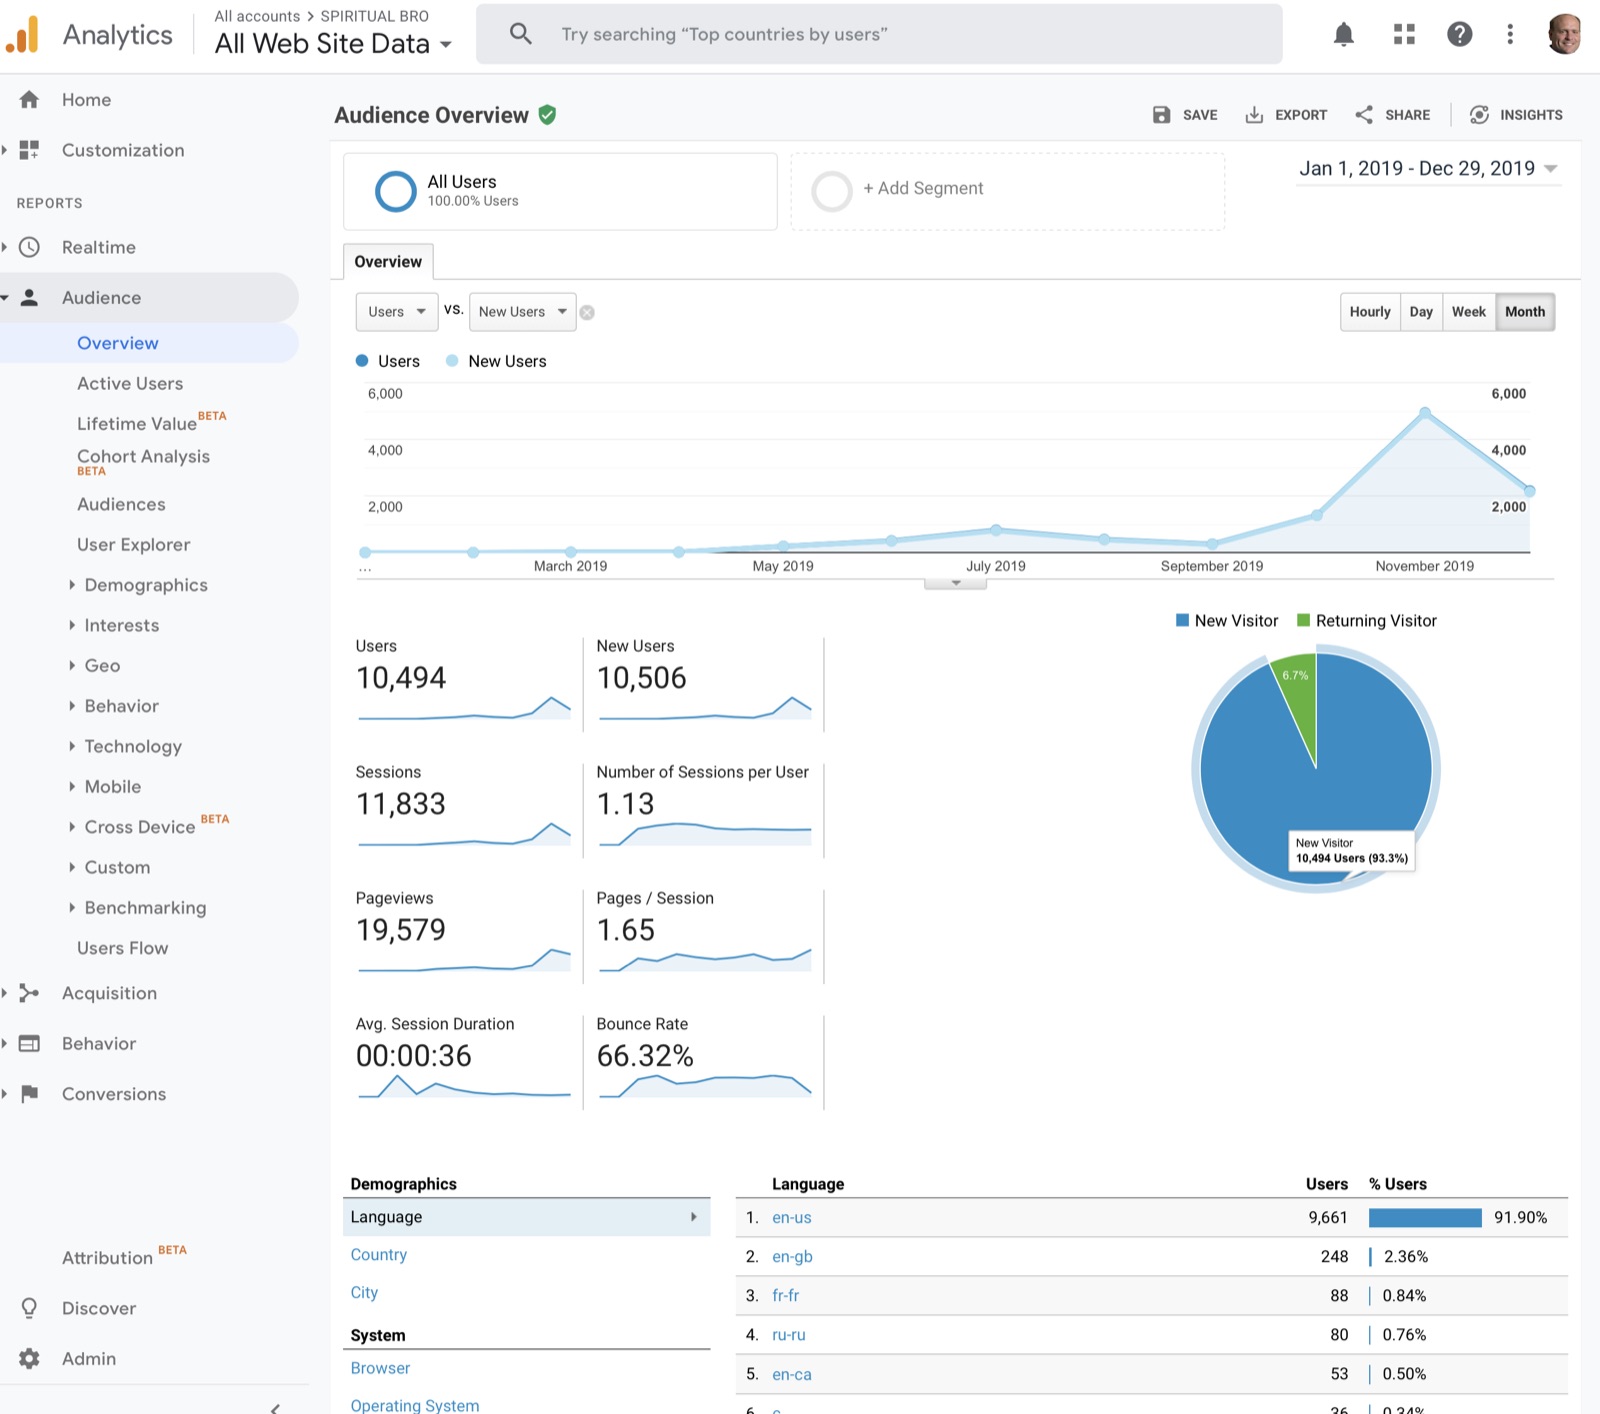Open the date range picker dropdown
The height and width of the screenshot is (1414, 1600).
point(1428,169)
